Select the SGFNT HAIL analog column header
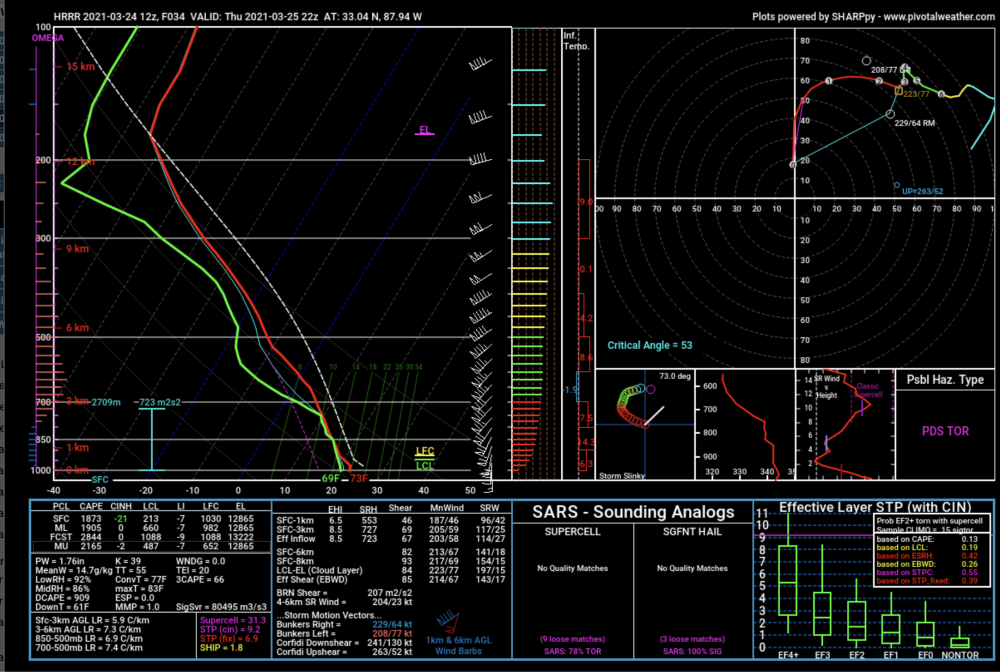The width and height of the screenshot is (1000, 672). point(692,532)
